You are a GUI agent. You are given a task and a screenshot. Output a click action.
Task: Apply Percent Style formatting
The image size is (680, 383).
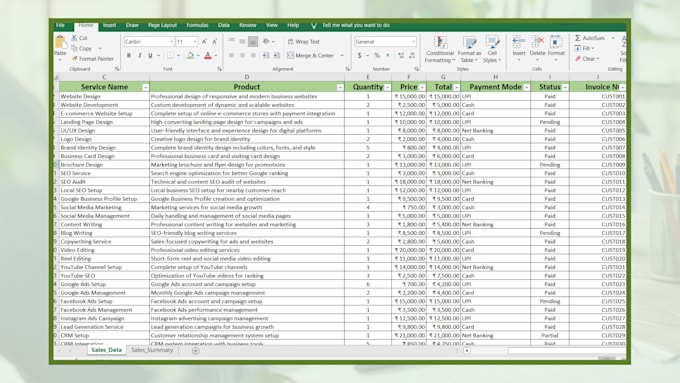pos(377,56)
